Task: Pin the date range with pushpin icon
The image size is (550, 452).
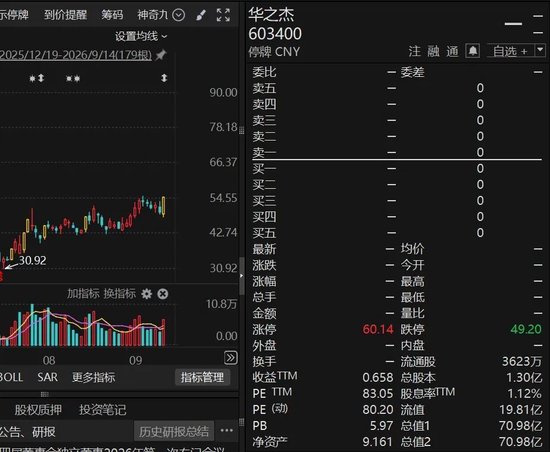Action: tap(161, 55)
